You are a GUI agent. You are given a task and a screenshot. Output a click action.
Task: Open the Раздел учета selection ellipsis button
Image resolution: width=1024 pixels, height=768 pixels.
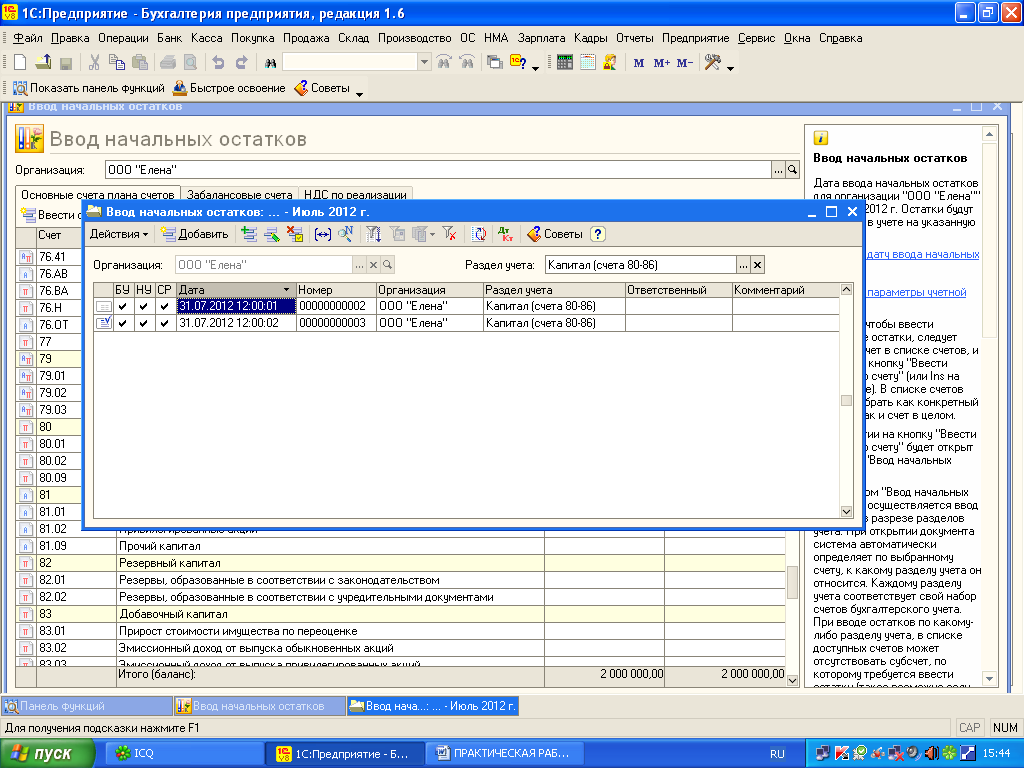pyautogui.click(x=743, y=264)
